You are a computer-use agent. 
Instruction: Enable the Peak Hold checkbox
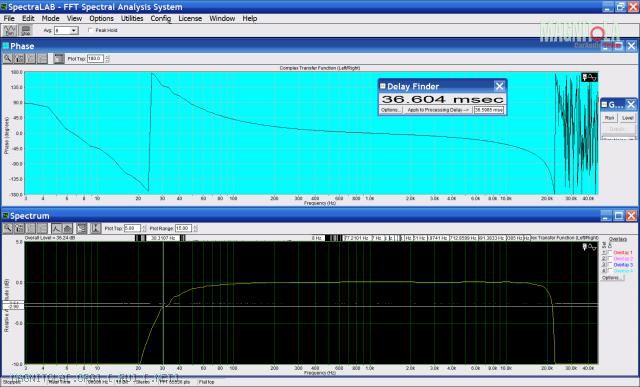click(90, 30)
